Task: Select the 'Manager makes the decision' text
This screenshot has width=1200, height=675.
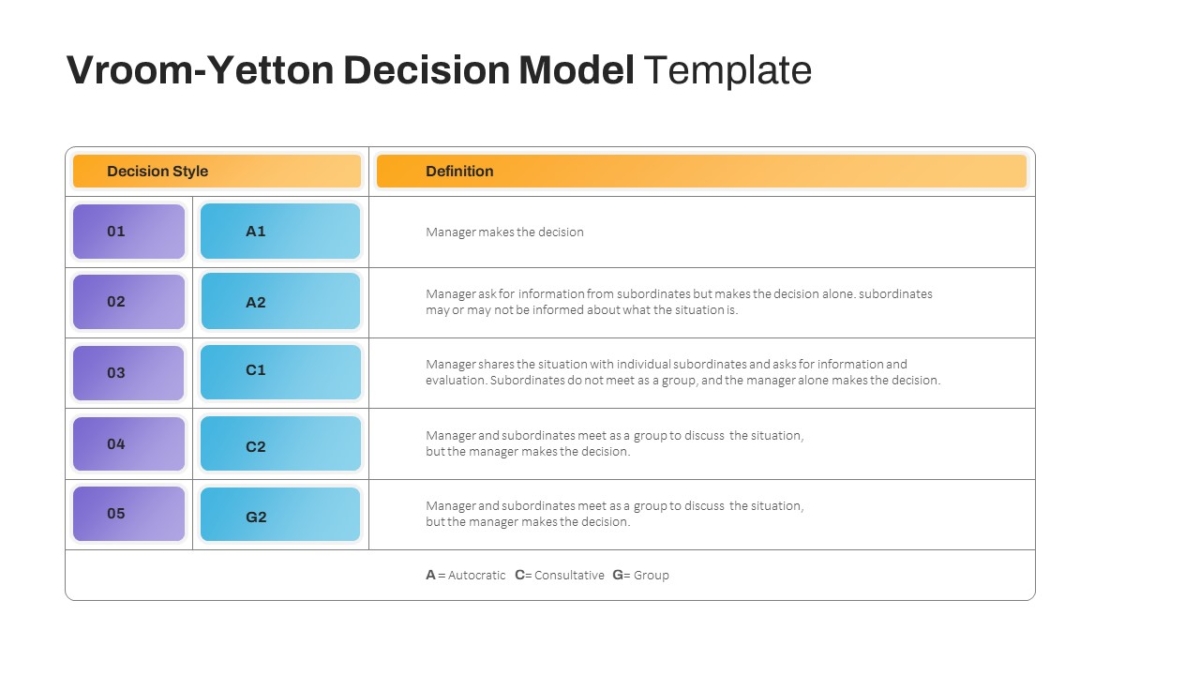Action: pos(505,232)
